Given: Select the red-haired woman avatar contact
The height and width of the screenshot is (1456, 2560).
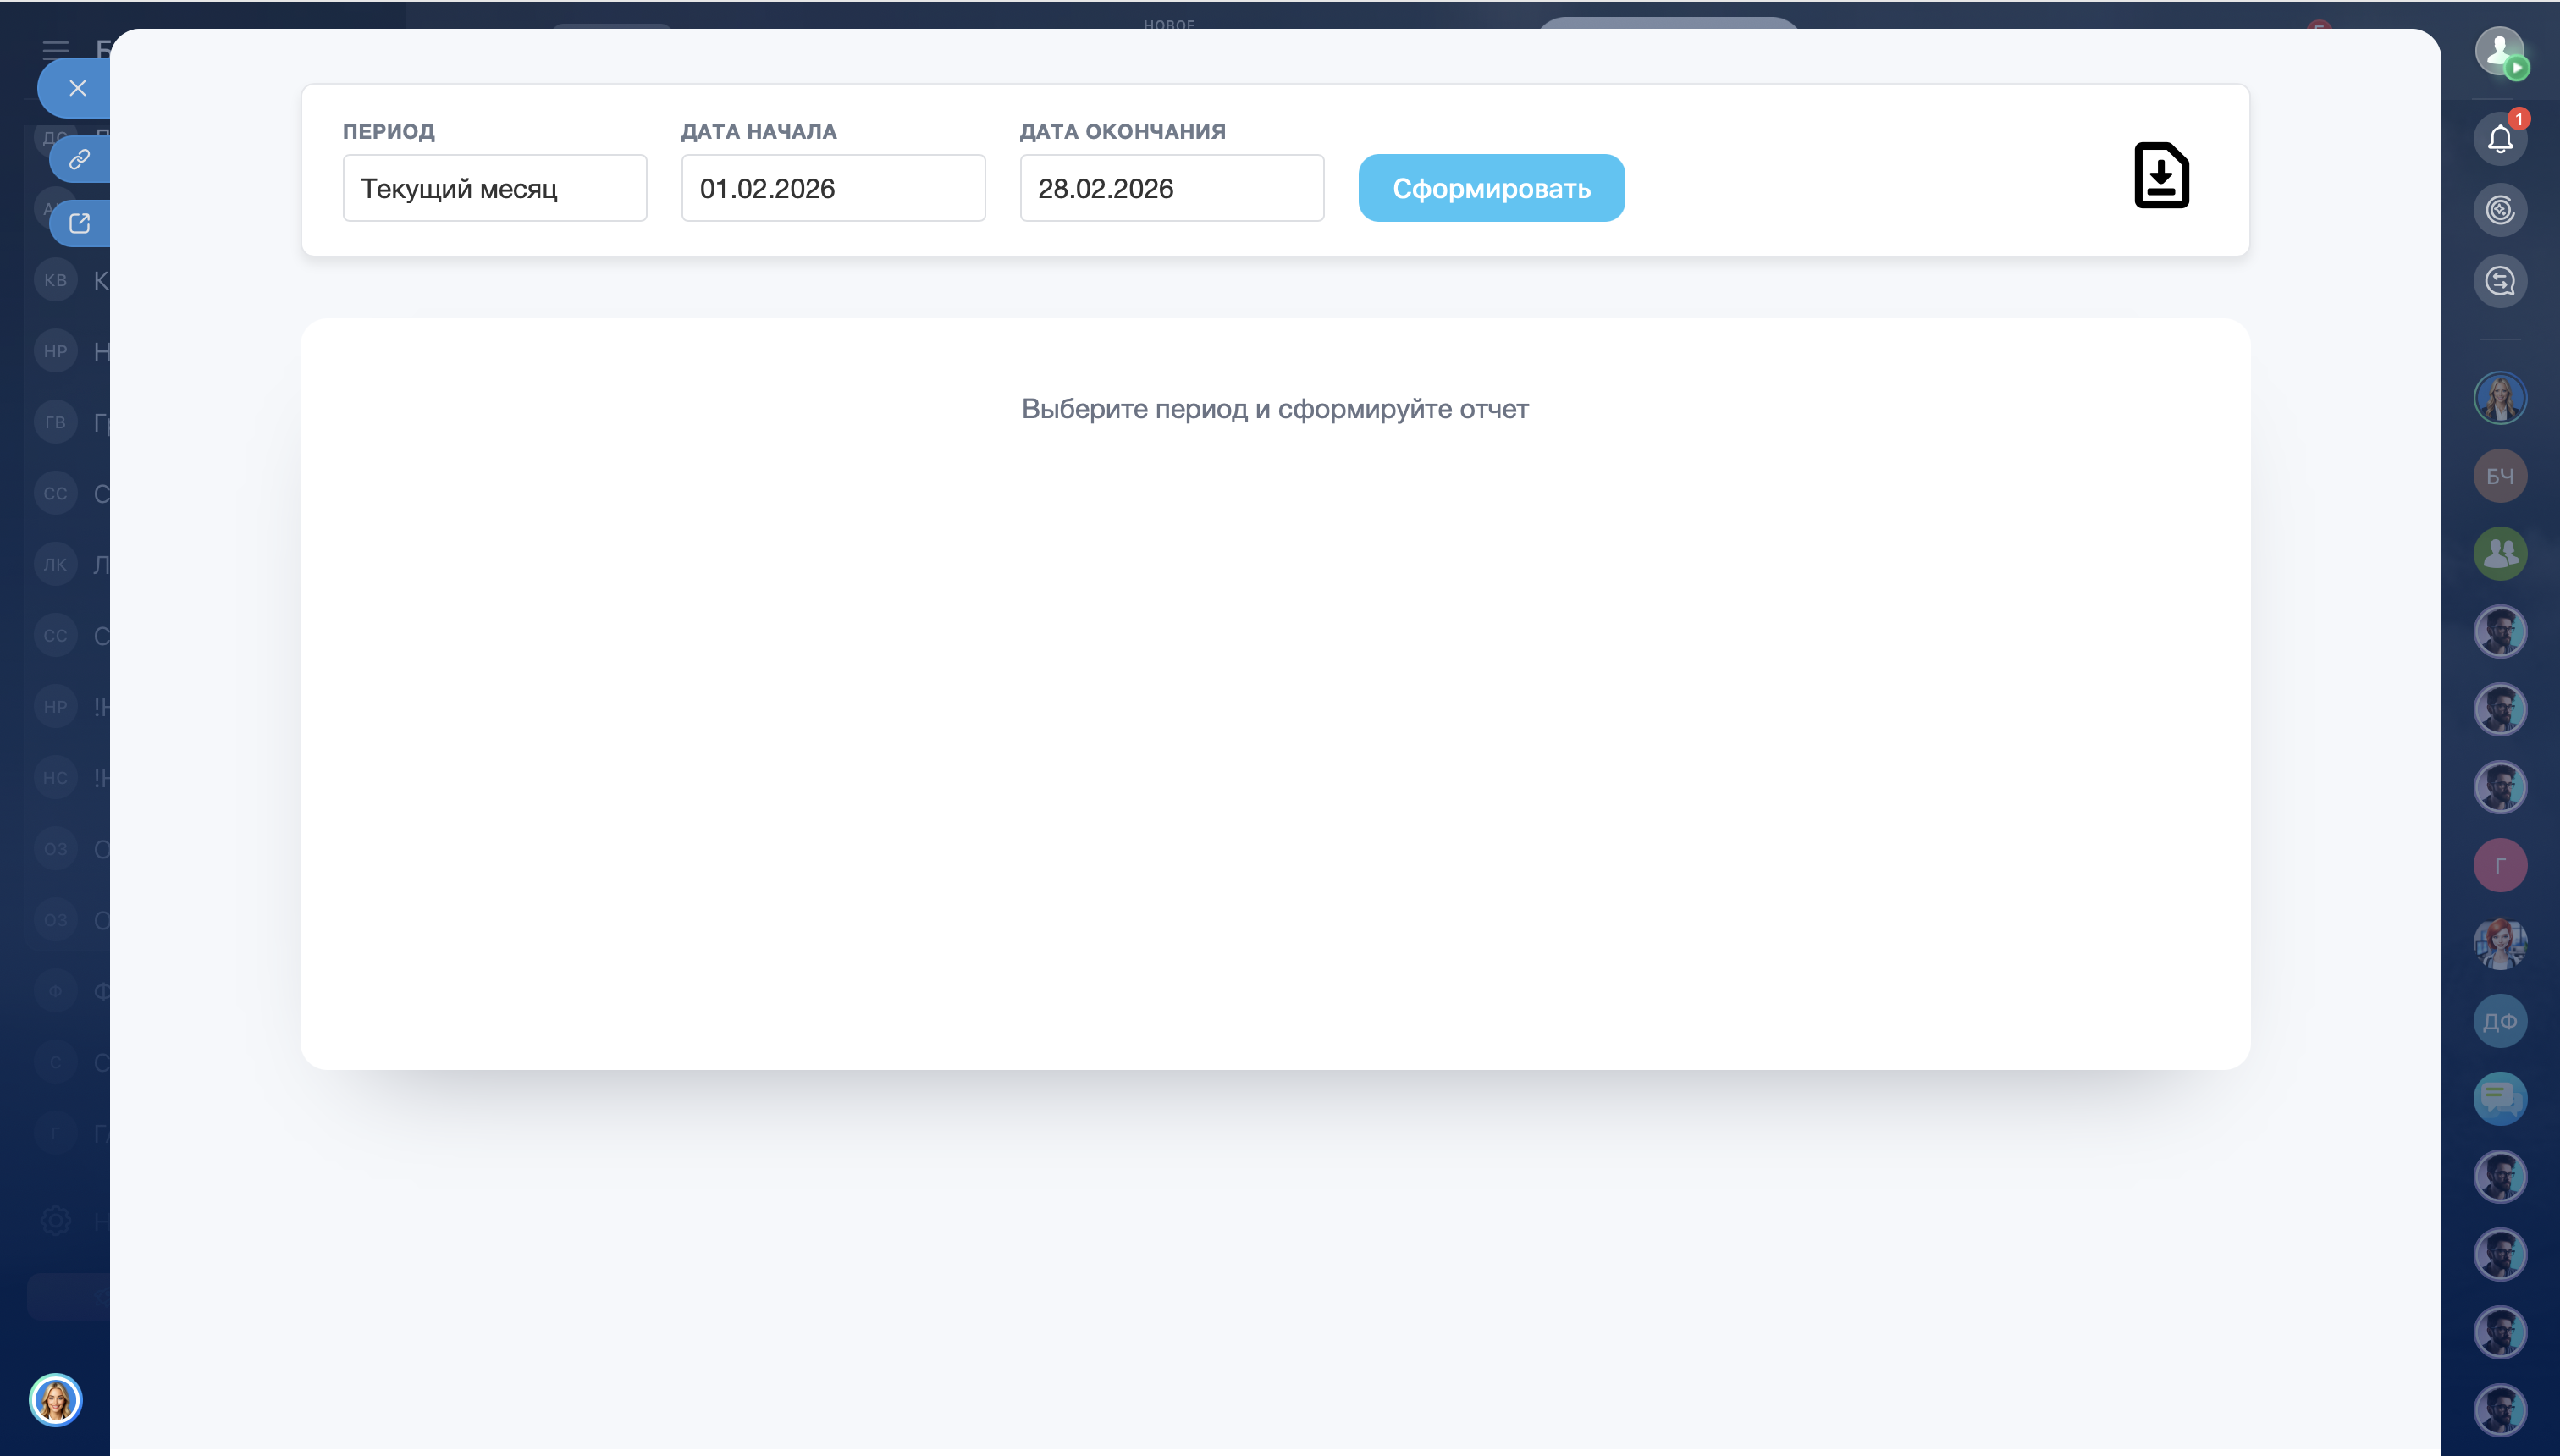Looking at the screenshot, I should click(x=2500, y=943).
